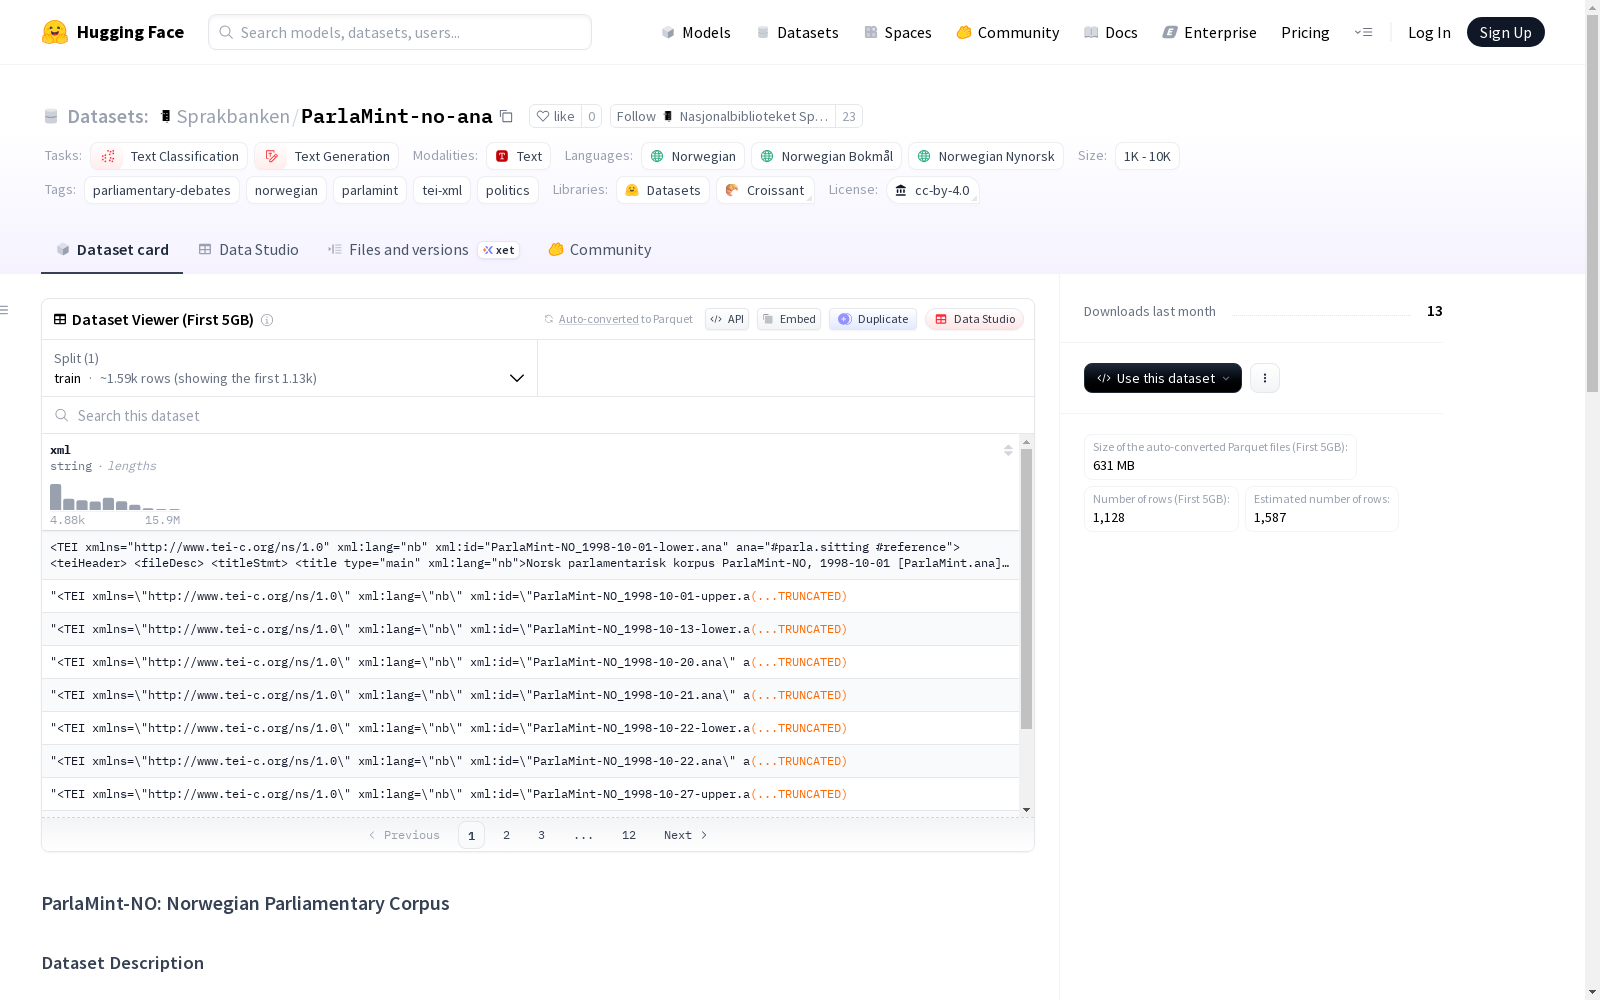Duplicate the dataset
This screenshot has height=1000, width=1600.
(873, 319)
